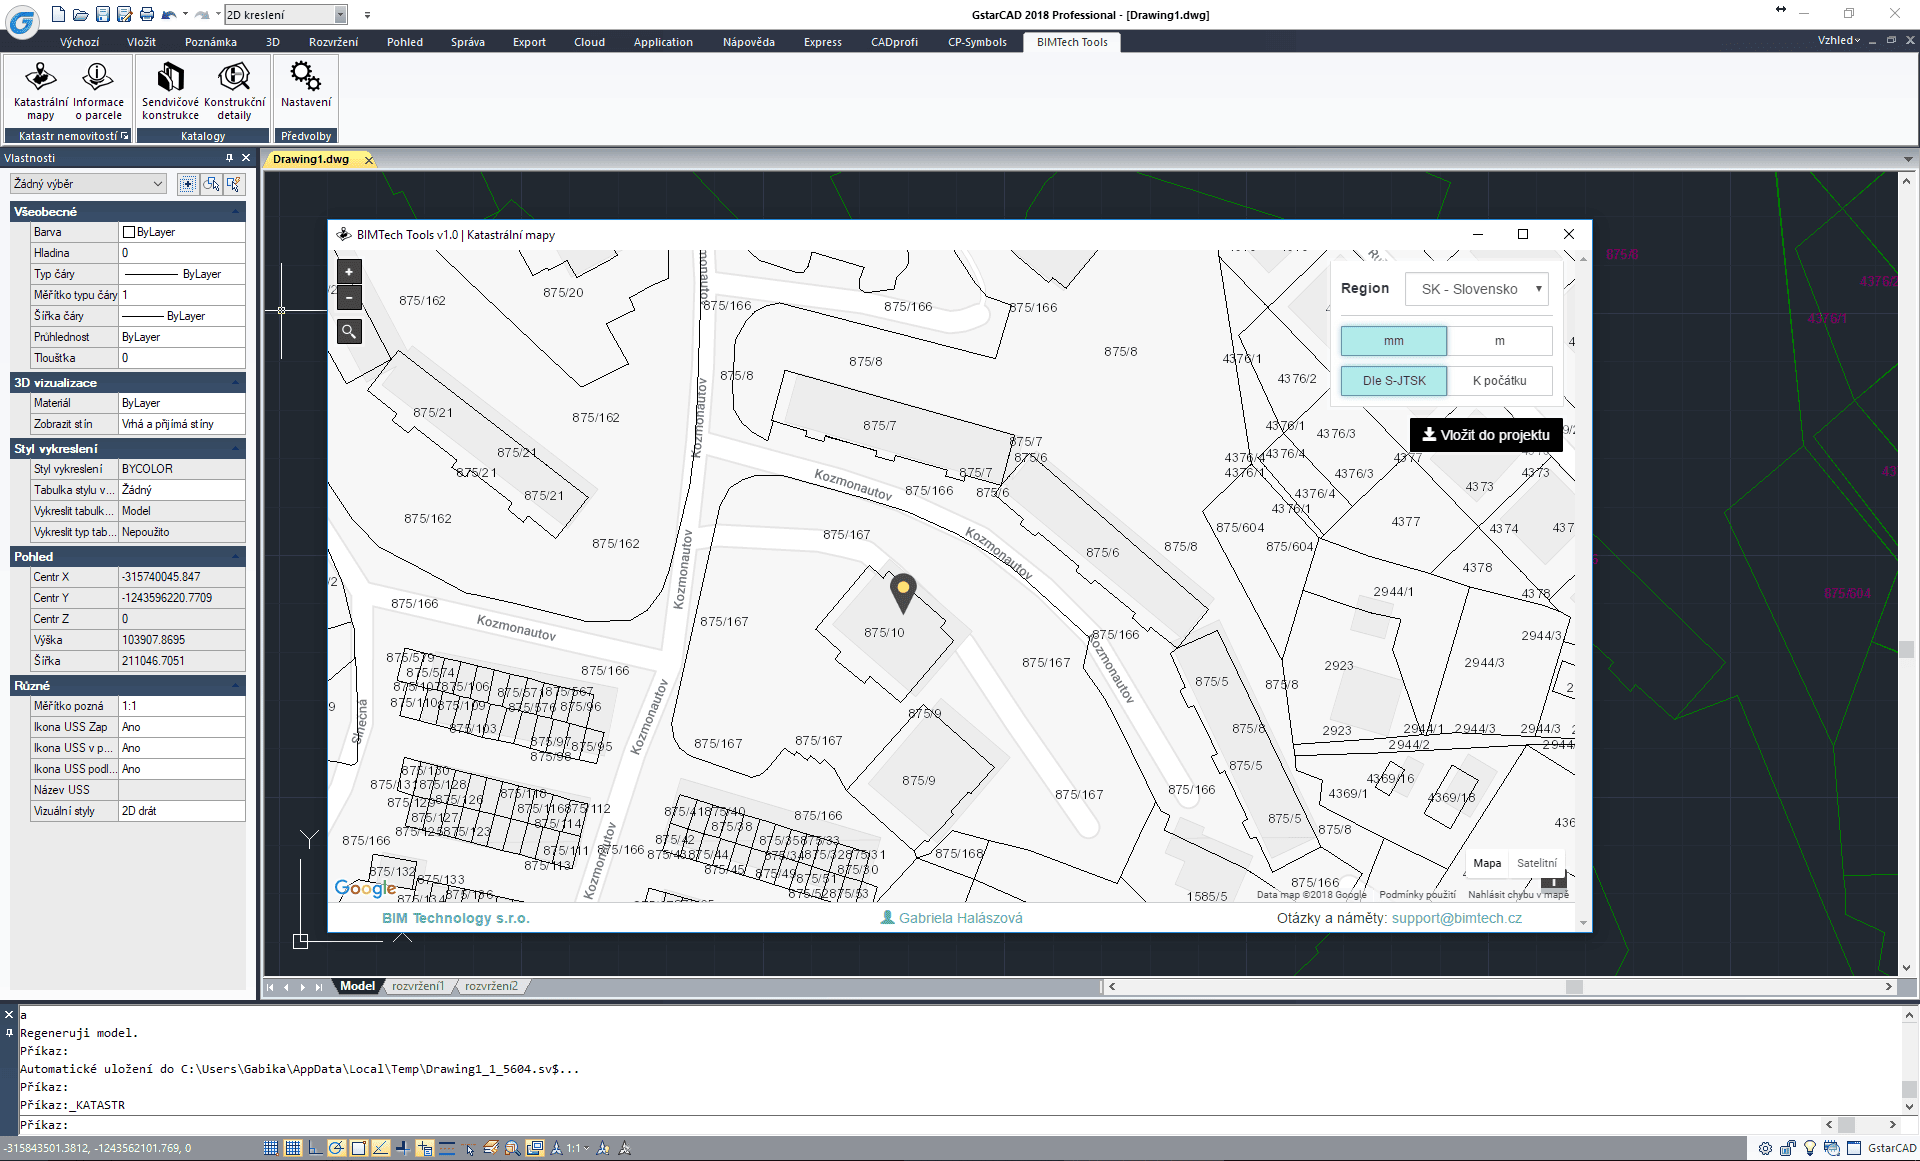
Task: Open the Region SK - Slovensko dropdown
Action: point(1477,289)
